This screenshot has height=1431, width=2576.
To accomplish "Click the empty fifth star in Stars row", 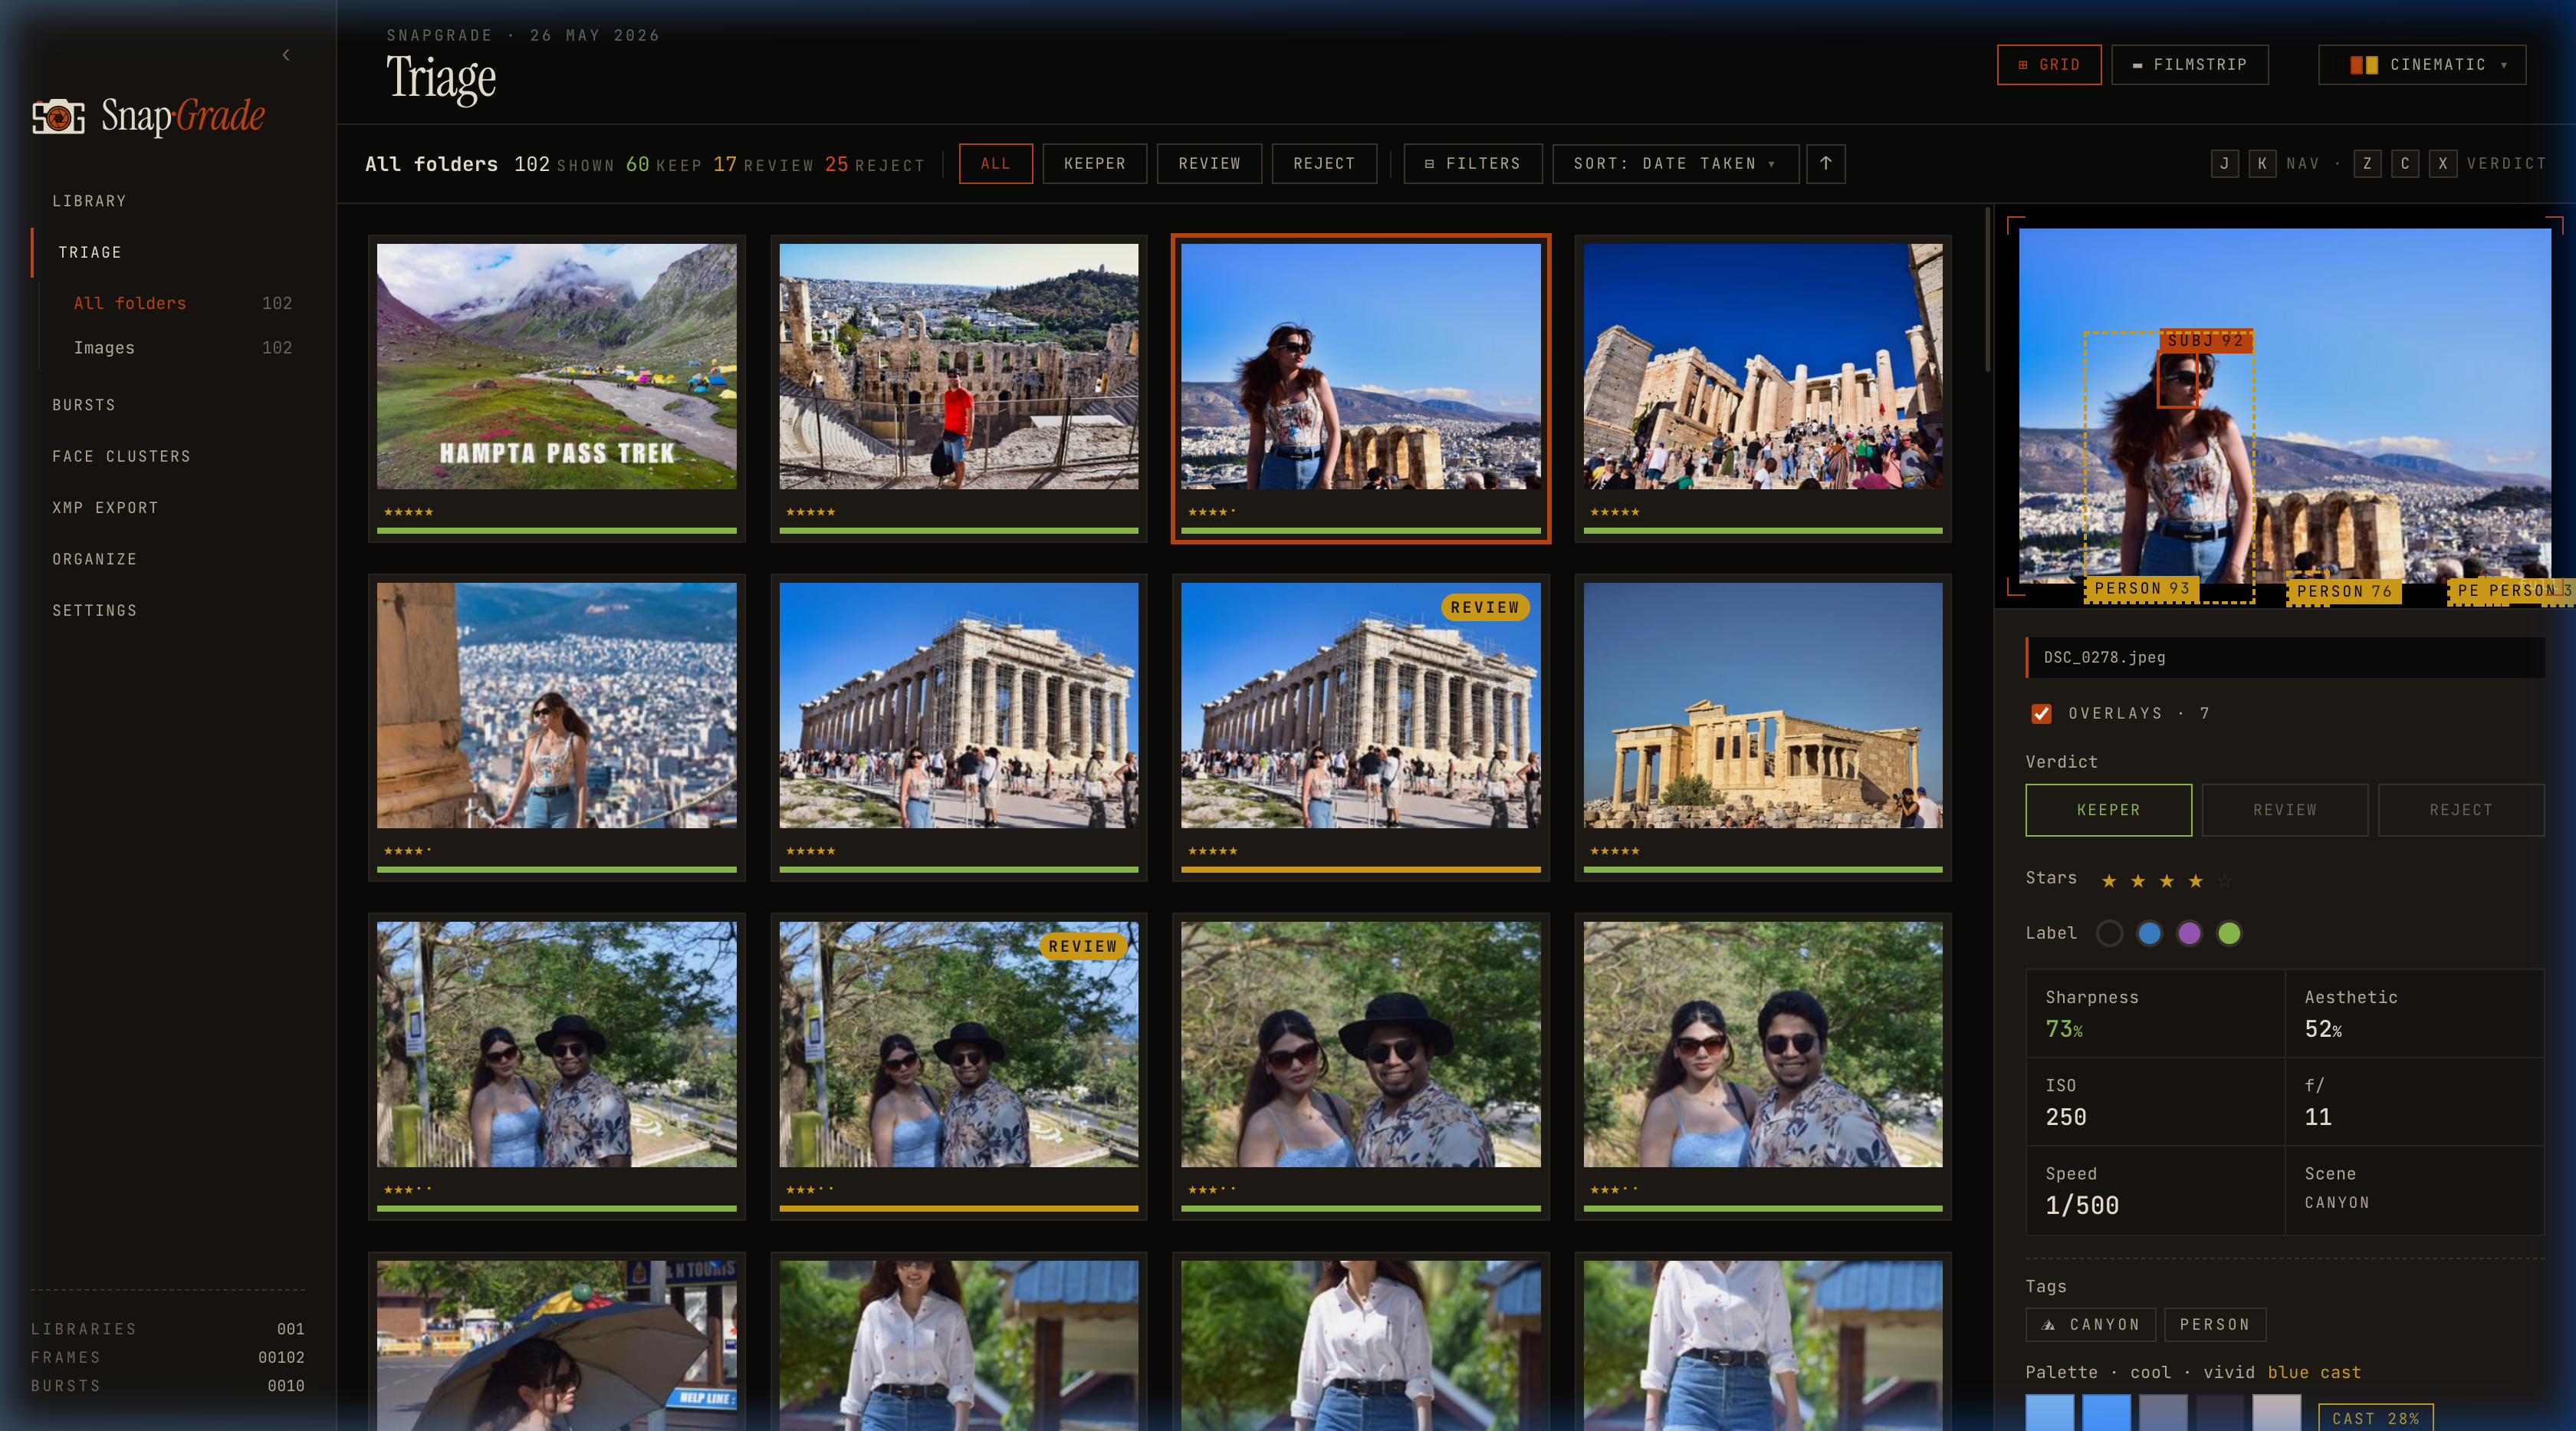I will point(2224,880).
